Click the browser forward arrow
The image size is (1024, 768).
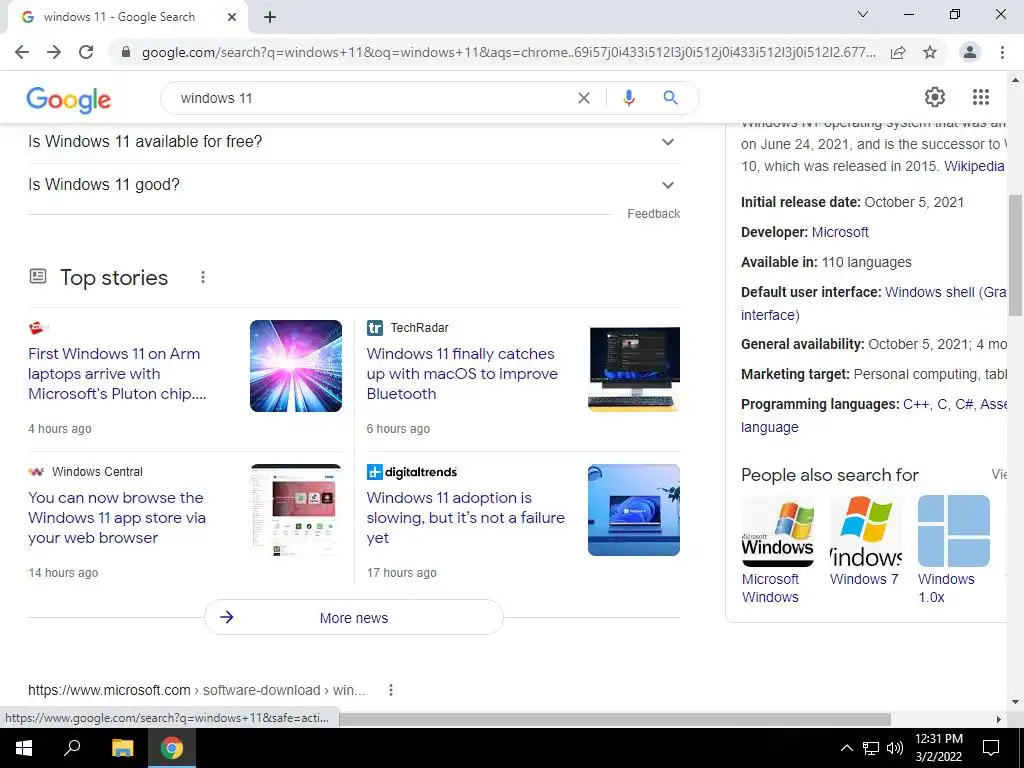[54, 52]
